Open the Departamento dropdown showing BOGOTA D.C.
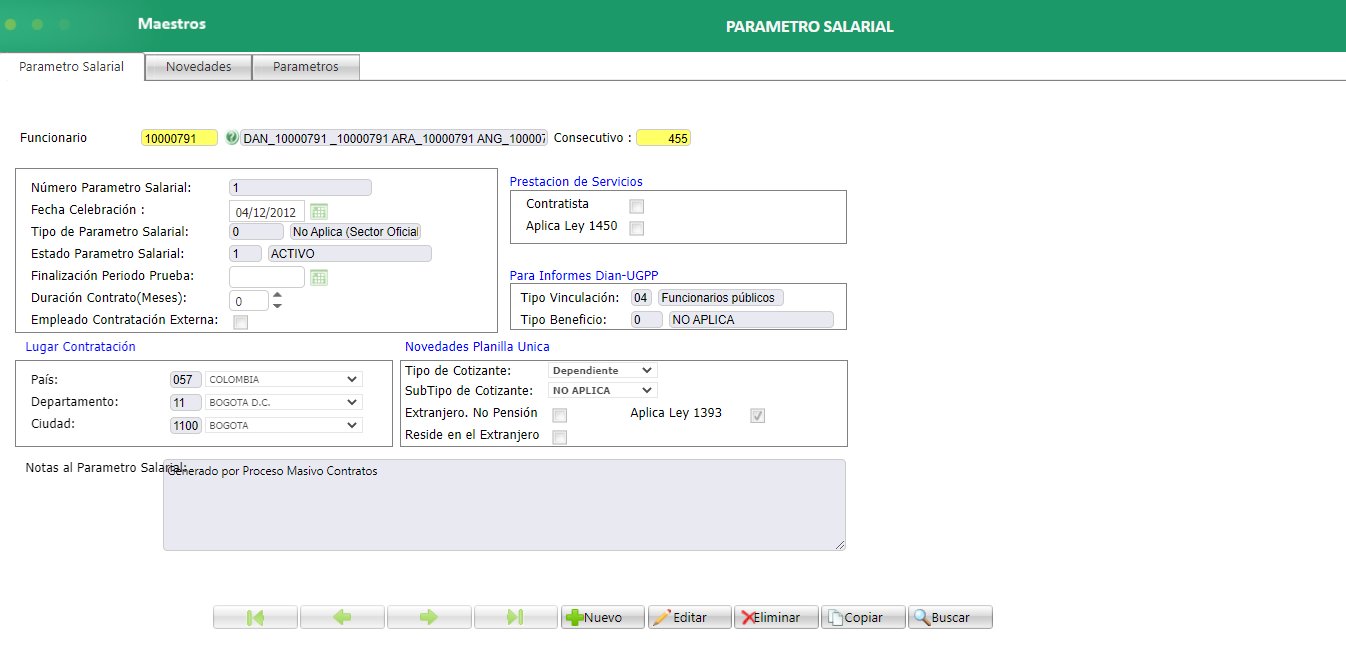Image resolution: width=1346 pixels, height=659 pixels. point(283,402)
